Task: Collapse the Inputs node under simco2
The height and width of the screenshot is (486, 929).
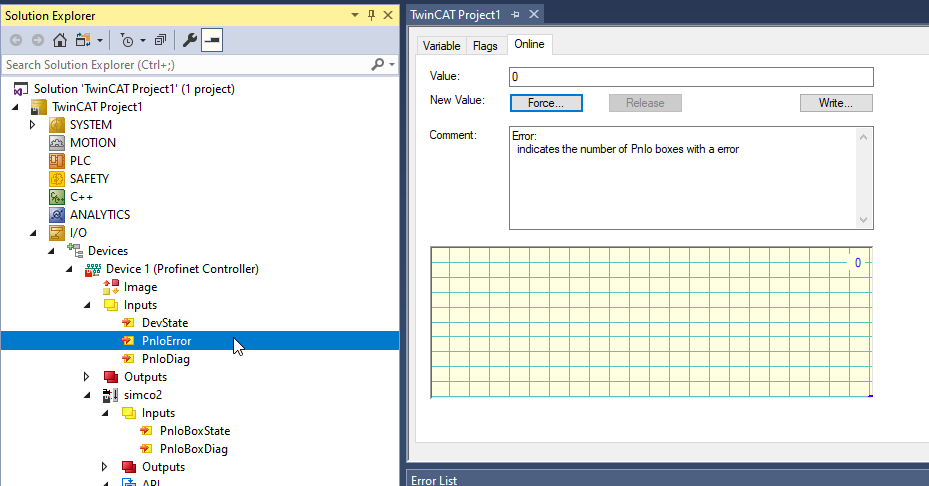Action: 105,413
